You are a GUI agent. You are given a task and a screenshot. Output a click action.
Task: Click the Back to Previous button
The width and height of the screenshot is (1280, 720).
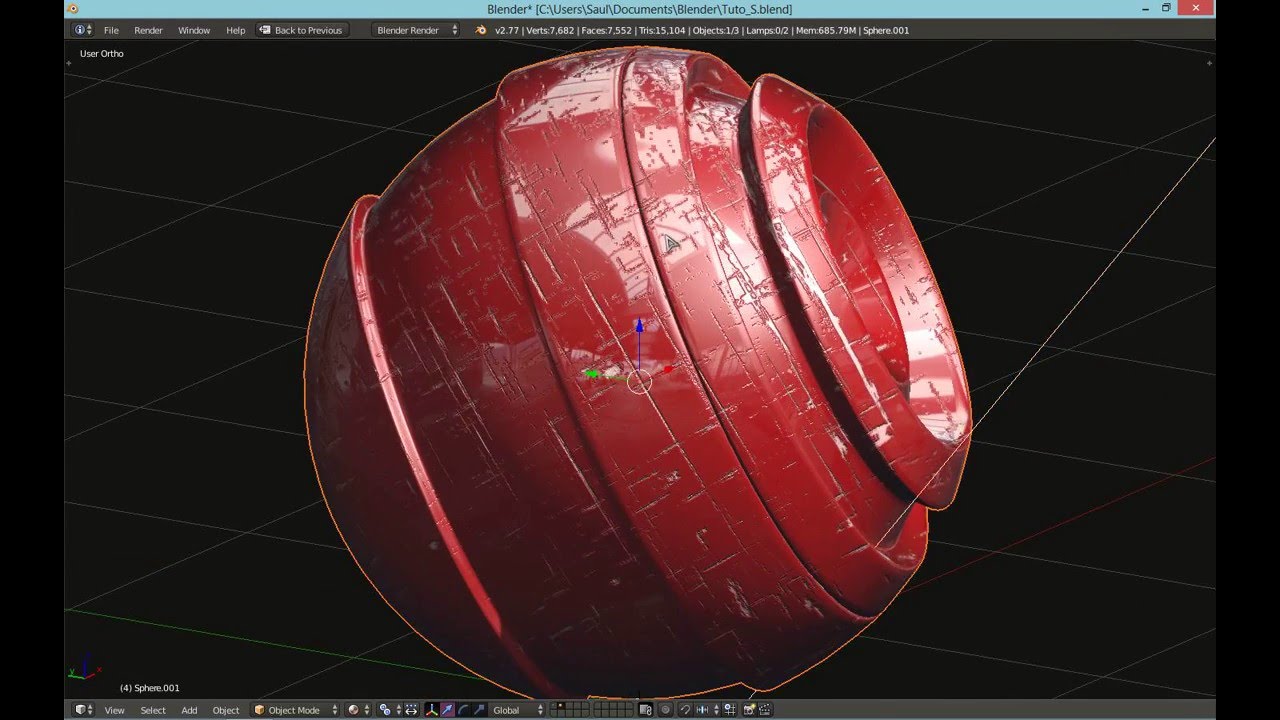coord(301,30)
